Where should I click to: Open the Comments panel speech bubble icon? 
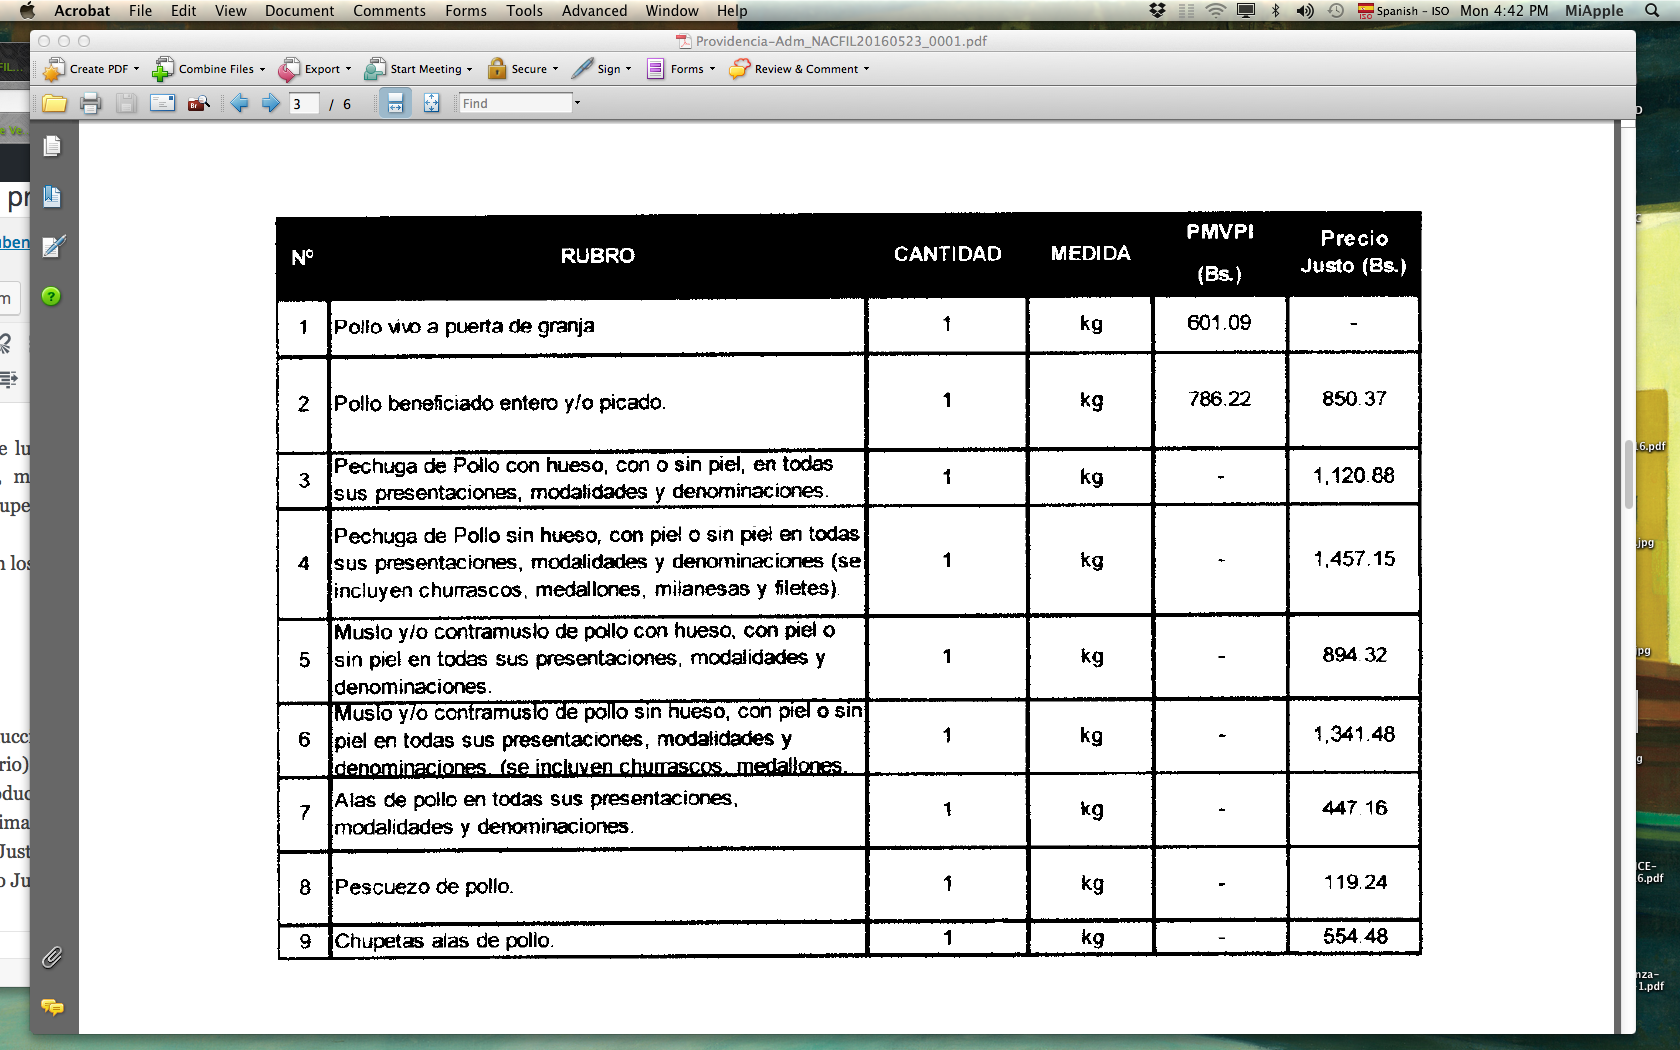pos(52,1007)
